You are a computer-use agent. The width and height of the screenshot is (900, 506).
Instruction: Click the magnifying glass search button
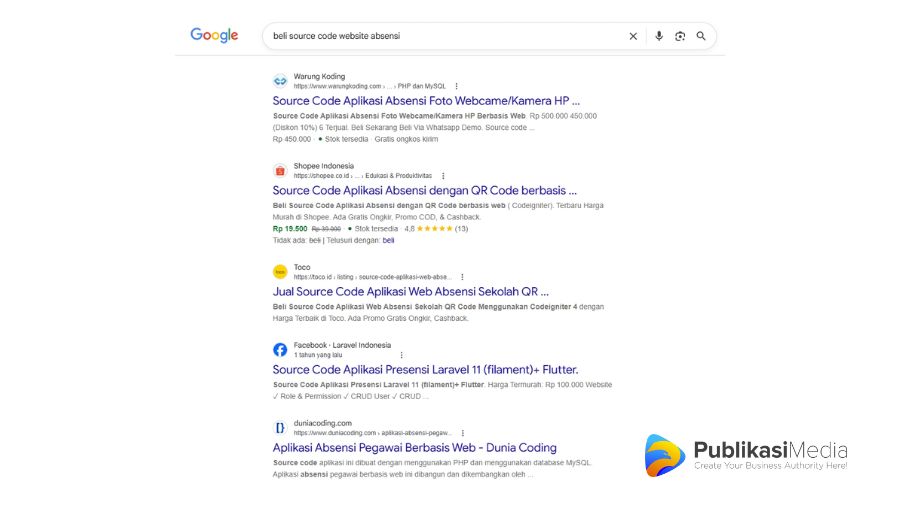click(x=701, y=36)
